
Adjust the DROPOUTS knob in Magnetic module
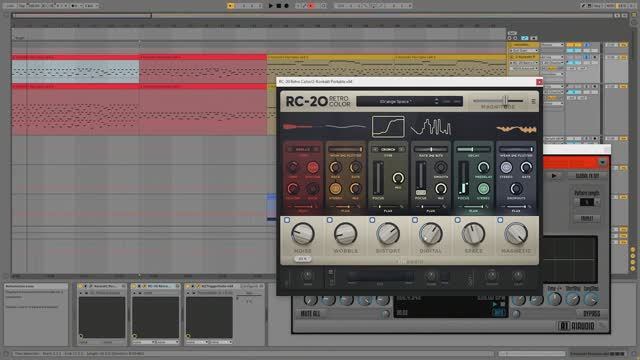click(516, 189)
